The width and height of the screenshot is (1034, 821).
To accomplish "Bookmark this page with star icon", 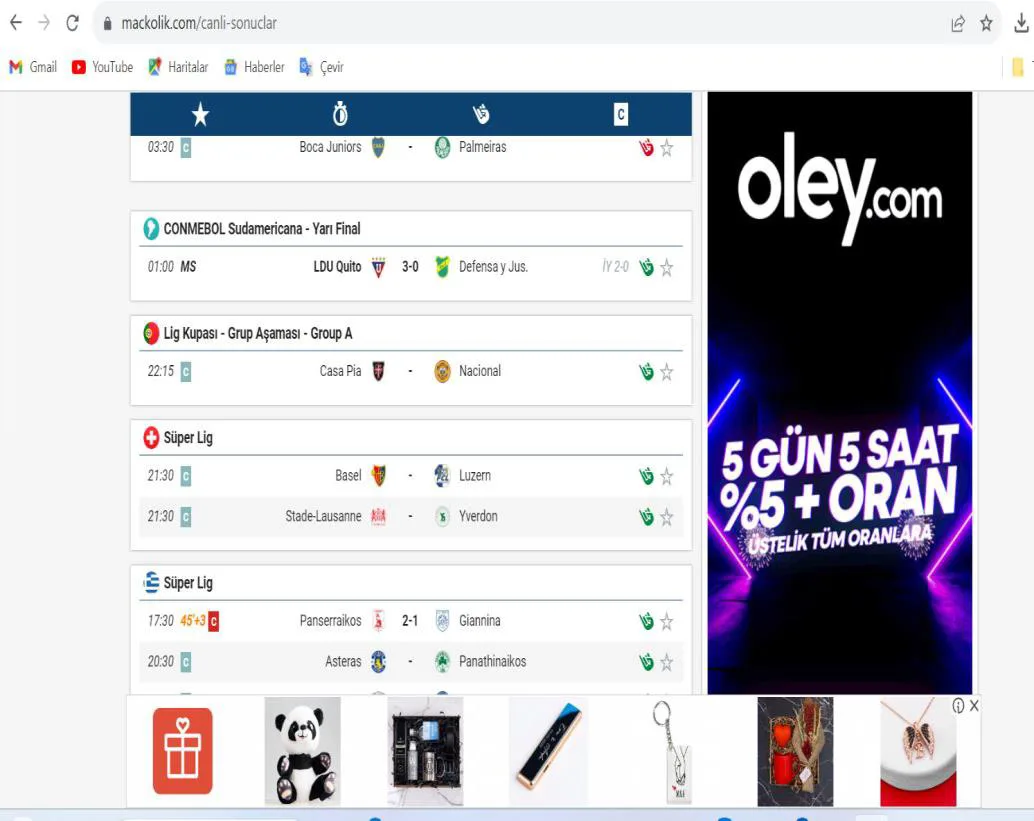I will click(x=987, y=24).
